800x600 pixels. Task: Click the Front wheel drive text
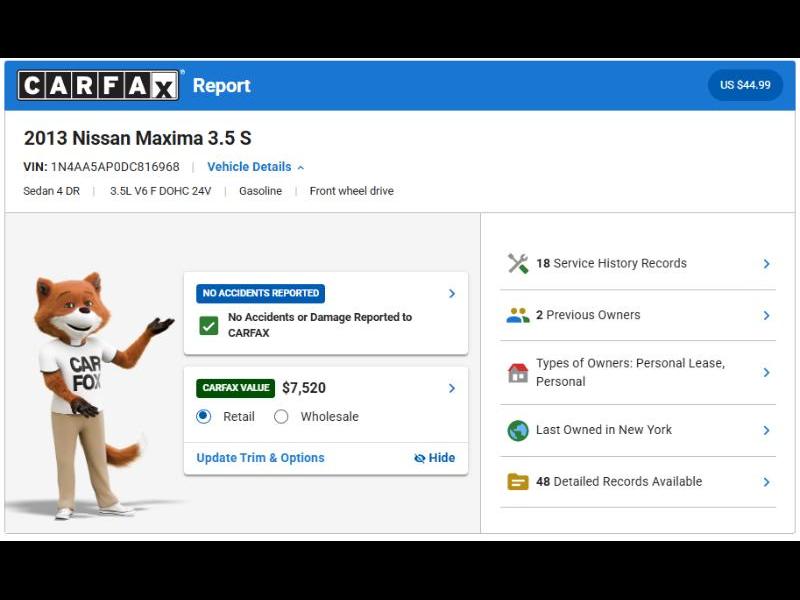click(352, 191)
